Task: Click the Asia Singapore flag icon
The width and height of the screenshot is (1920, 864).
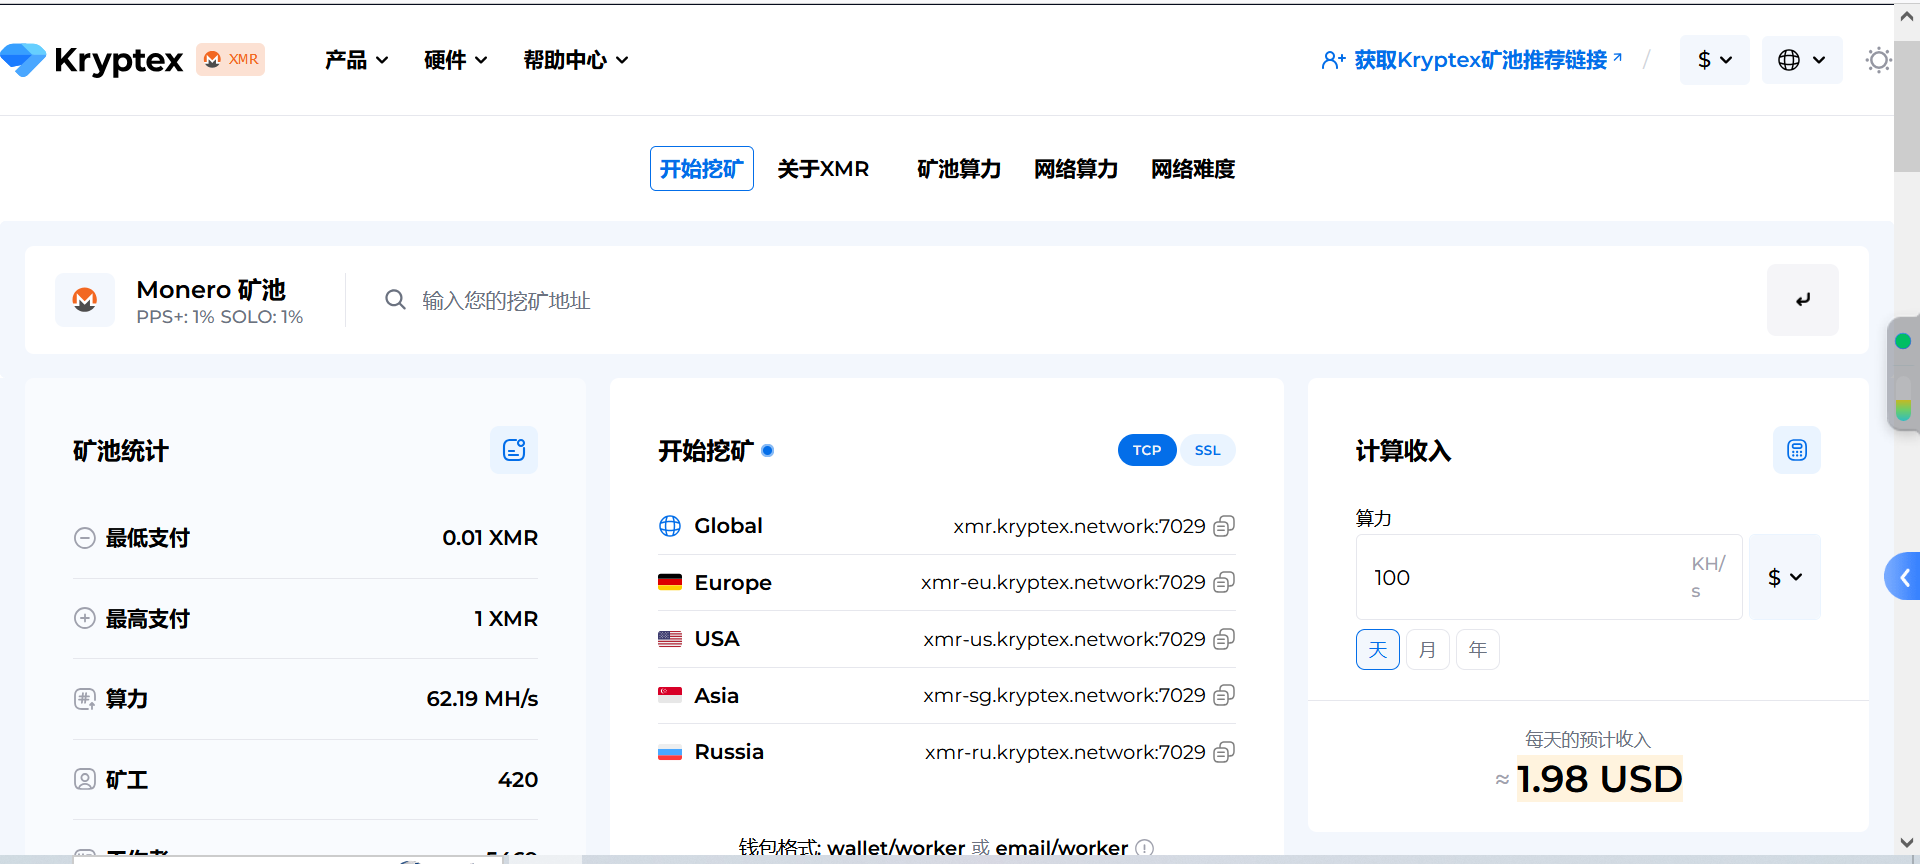Action: (670, 695)
